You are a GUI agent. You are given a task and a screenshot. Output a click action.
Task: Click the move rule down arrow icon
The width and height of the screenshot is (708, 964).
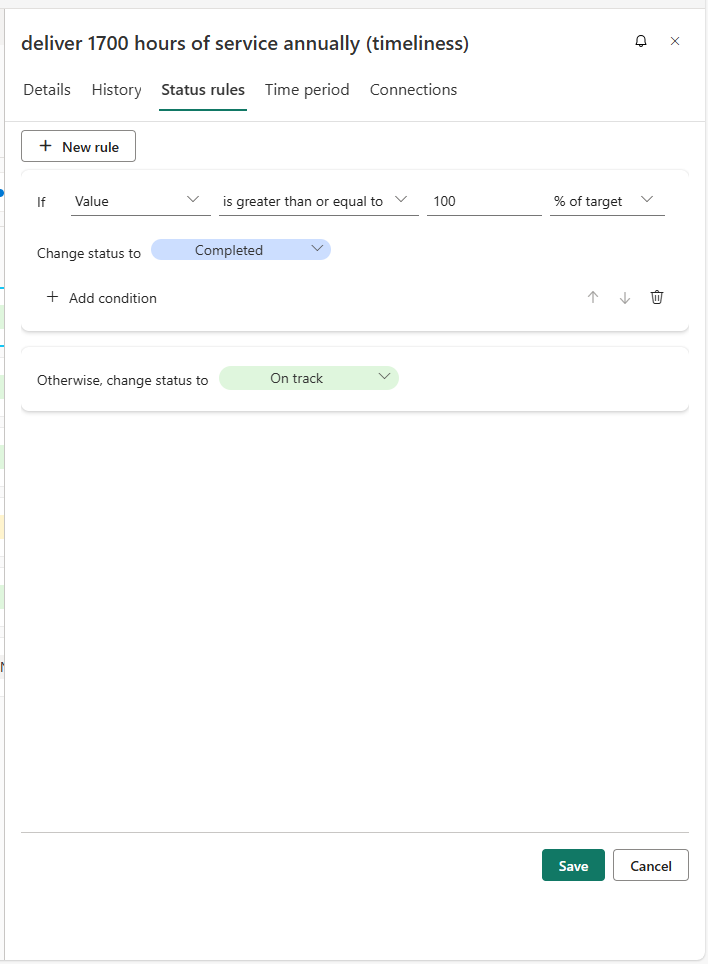tap(625, 297)
